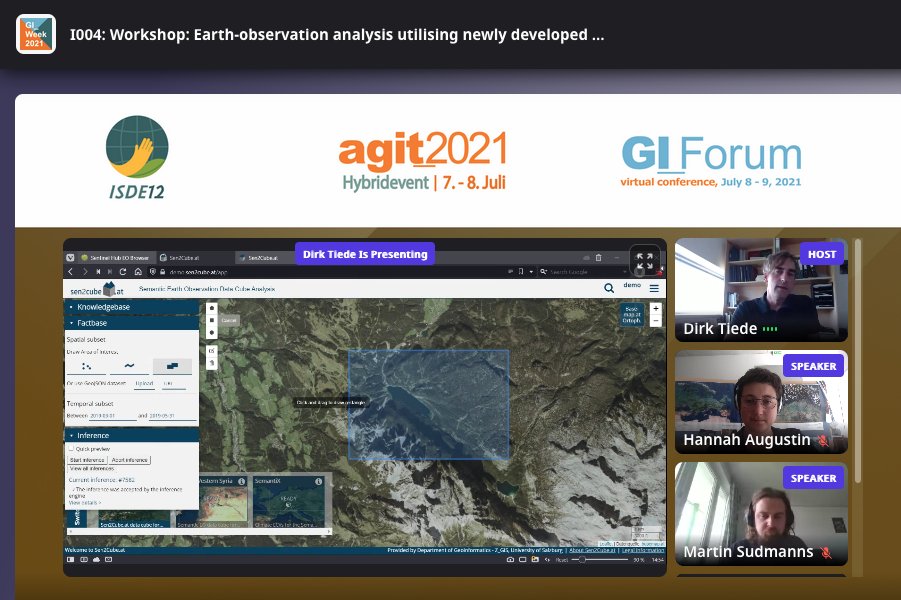Show info for Semantix factbase card
This screenshot has width=901, height=600.
coord(318,482)
